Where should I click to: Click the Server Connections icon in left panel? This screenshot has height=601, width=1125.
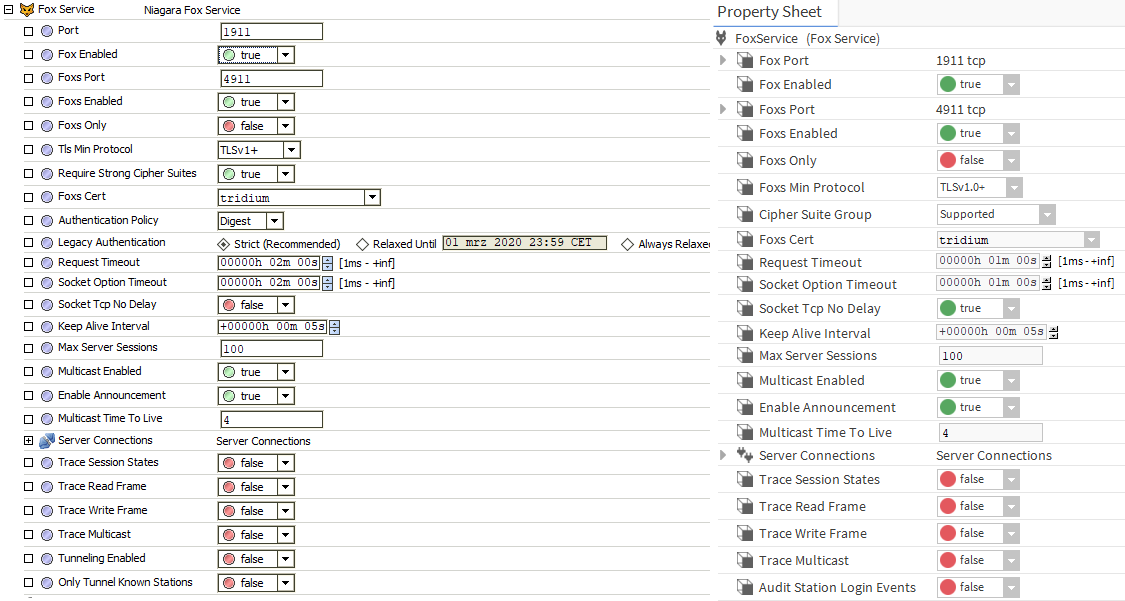point(47,441)
